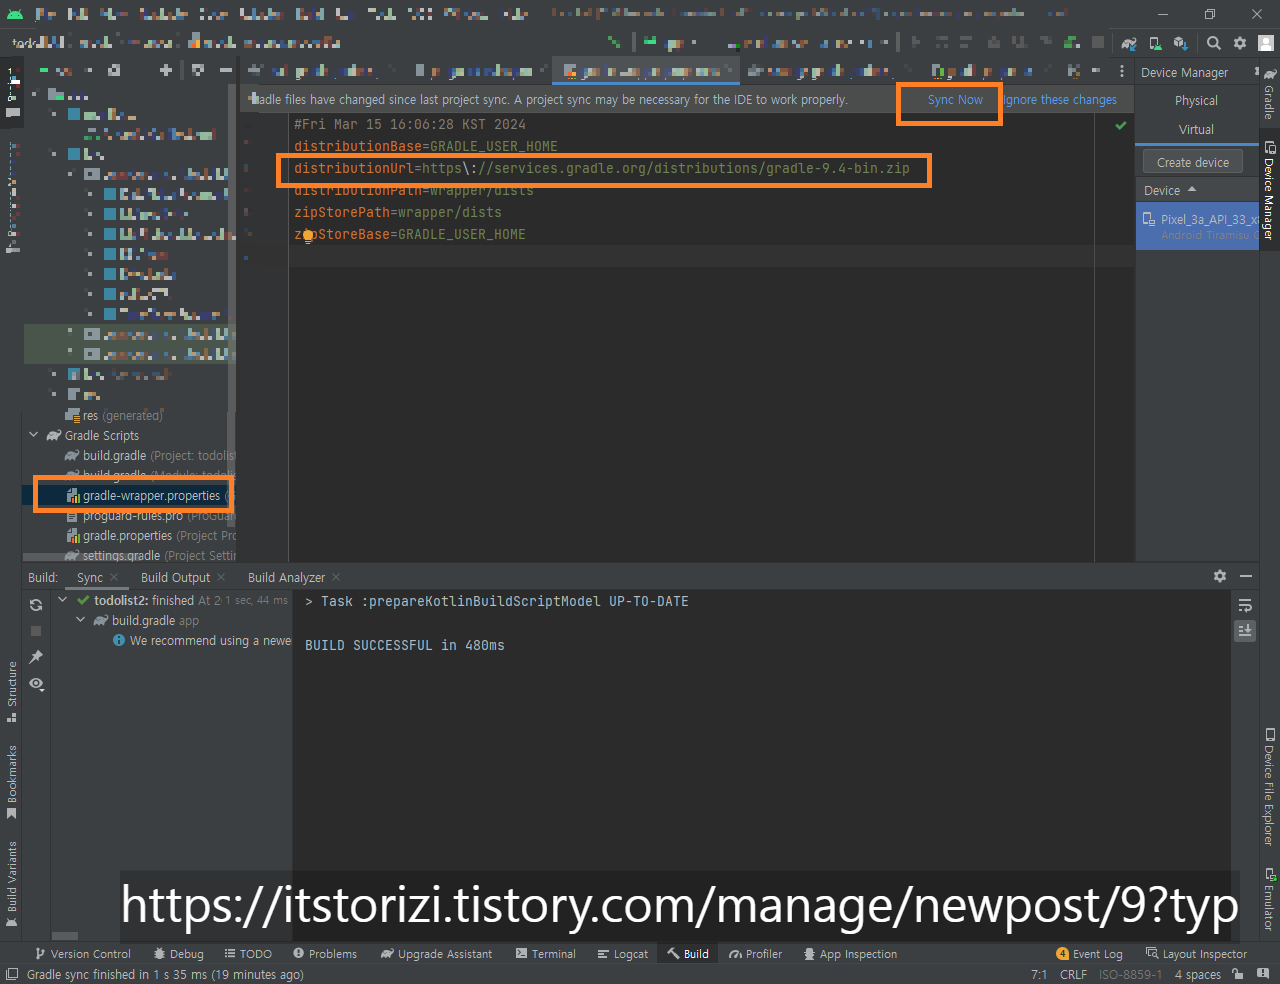Open the Upgrade Assistant tool window

pos(436,954)
